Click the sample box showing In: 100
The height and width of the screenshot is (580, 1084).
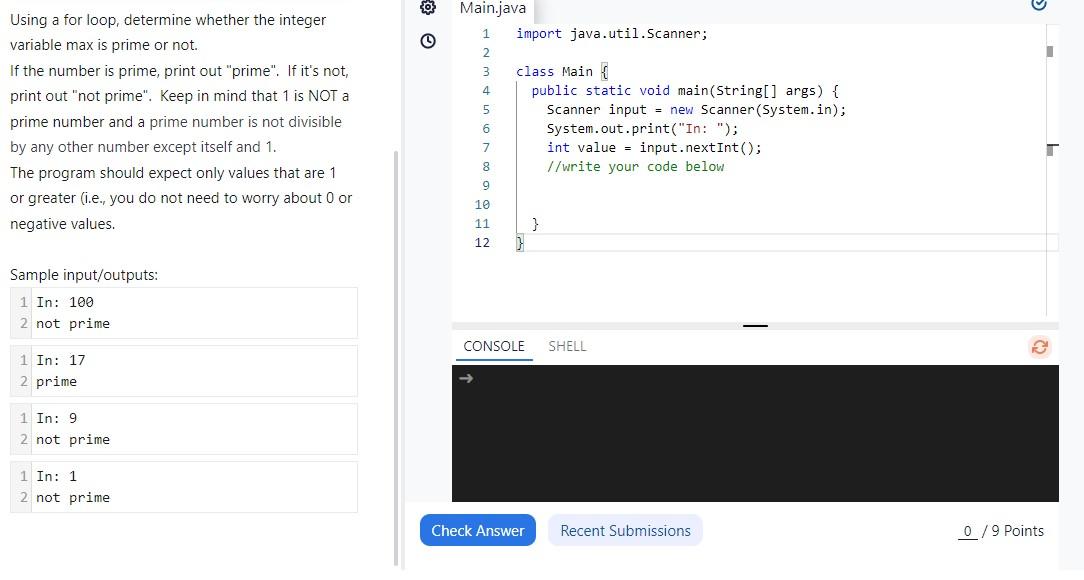pos(184,312)
